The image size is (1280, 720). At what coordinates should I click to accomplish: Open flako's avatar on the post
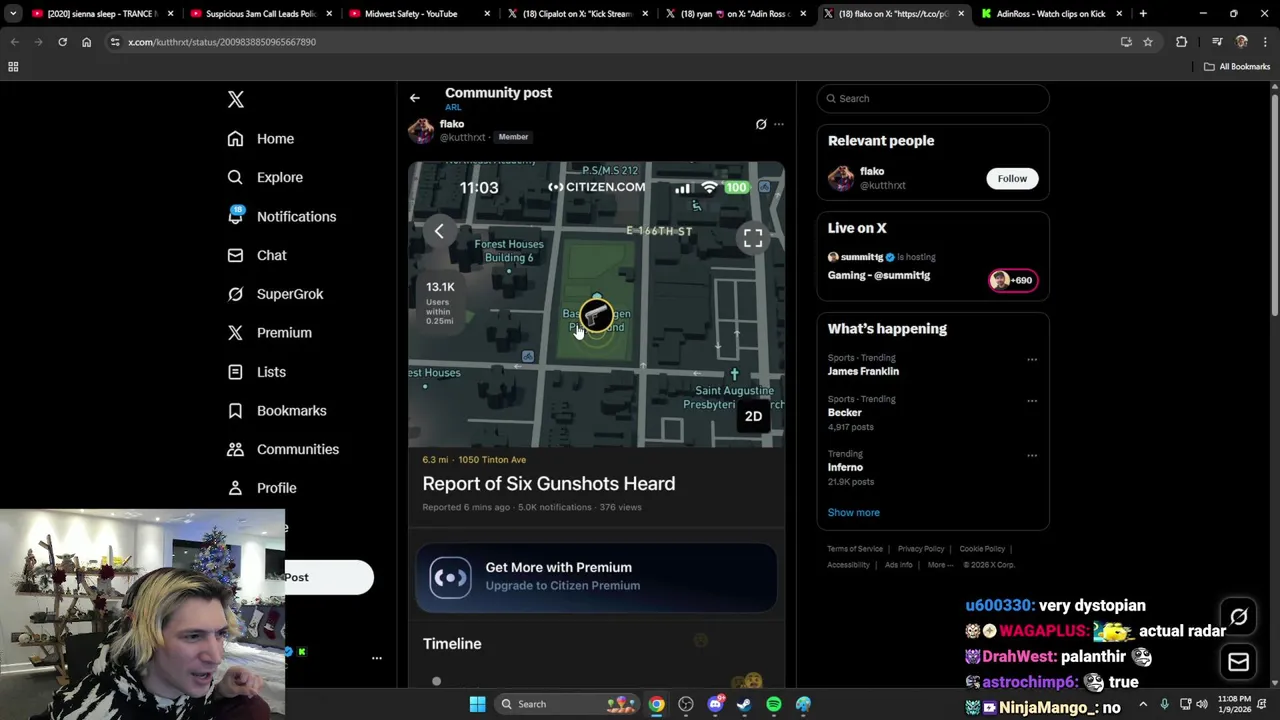(421, 130)
